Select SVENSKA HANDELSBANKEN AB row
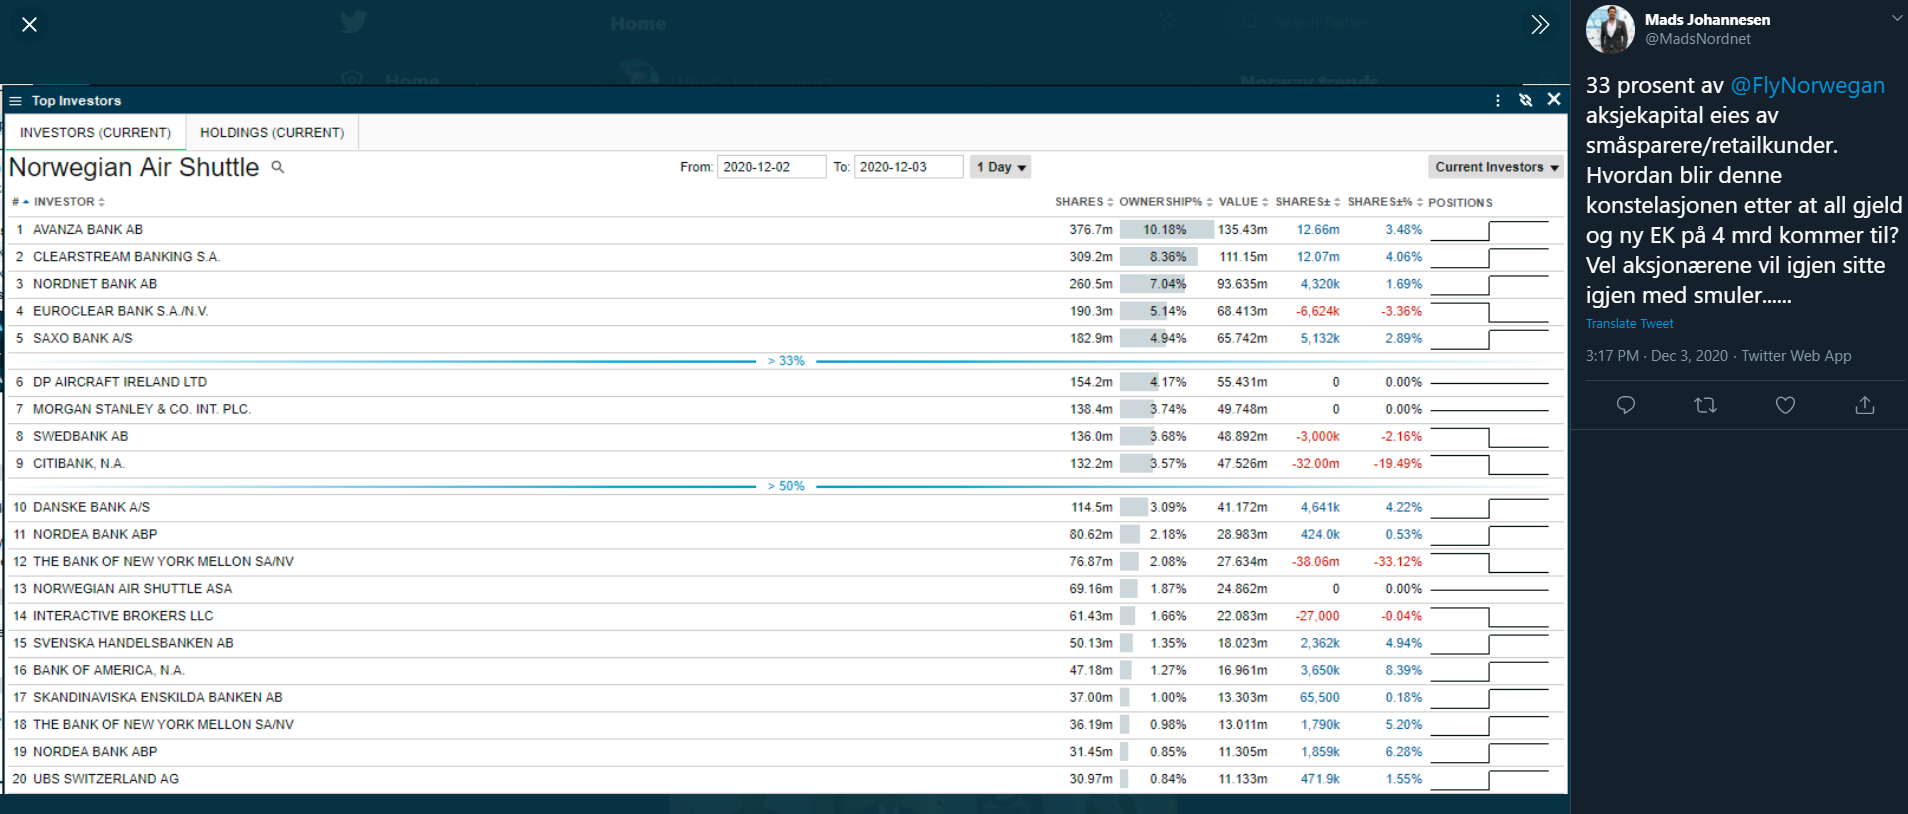1908x814 pixels. pyautogui.click(x=785, y=643)
